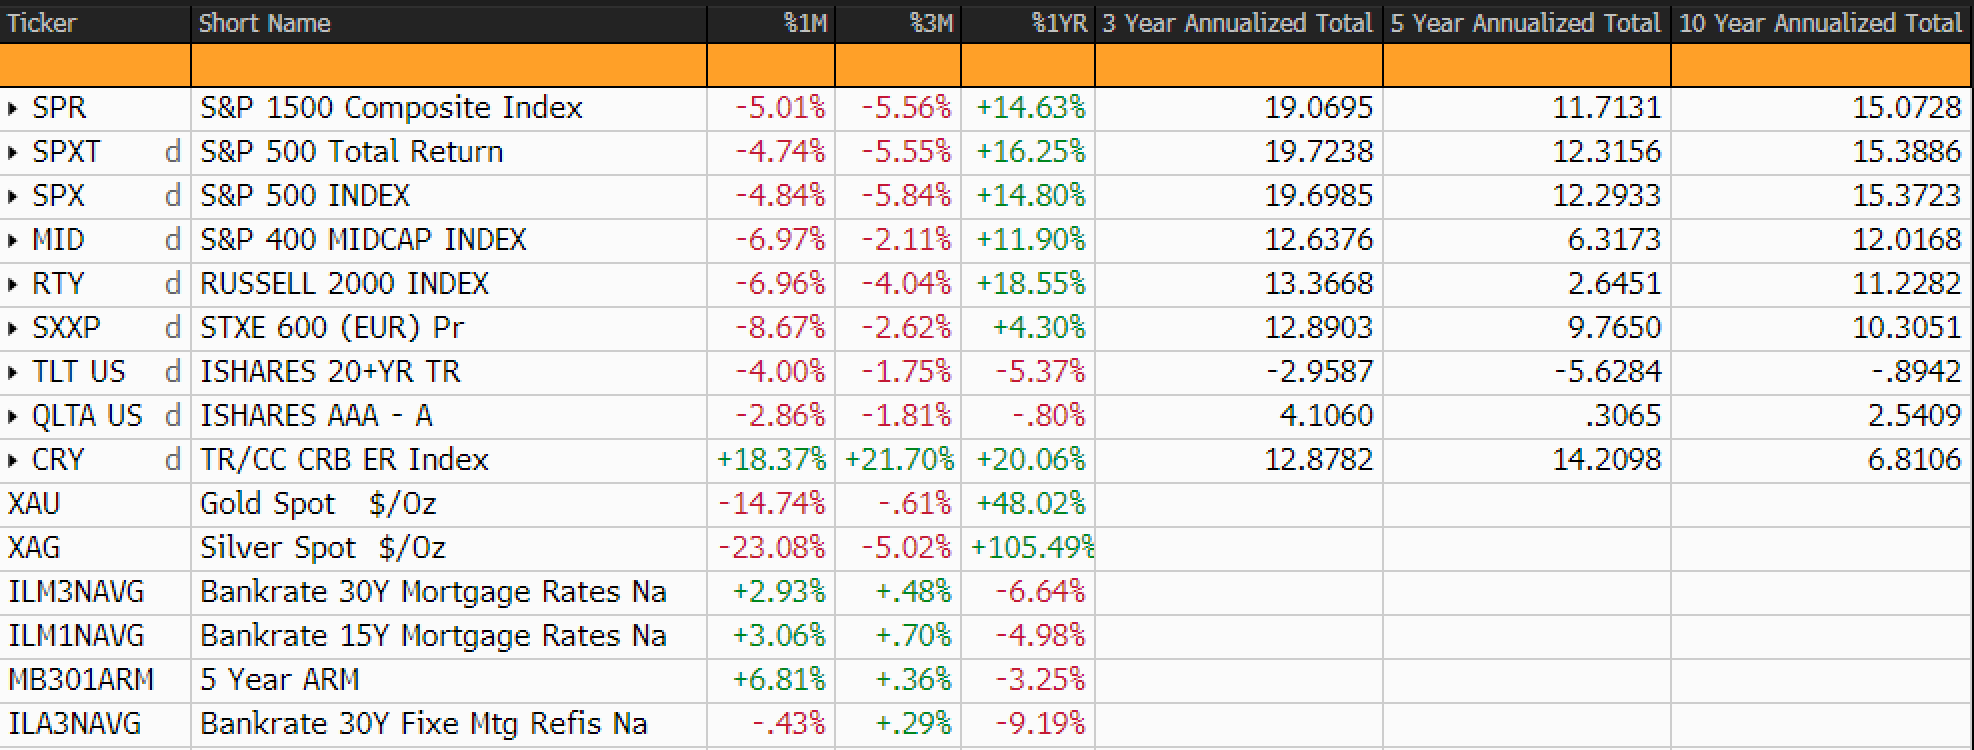Click the 'd' indicator beside SPX

coord(172,196)
